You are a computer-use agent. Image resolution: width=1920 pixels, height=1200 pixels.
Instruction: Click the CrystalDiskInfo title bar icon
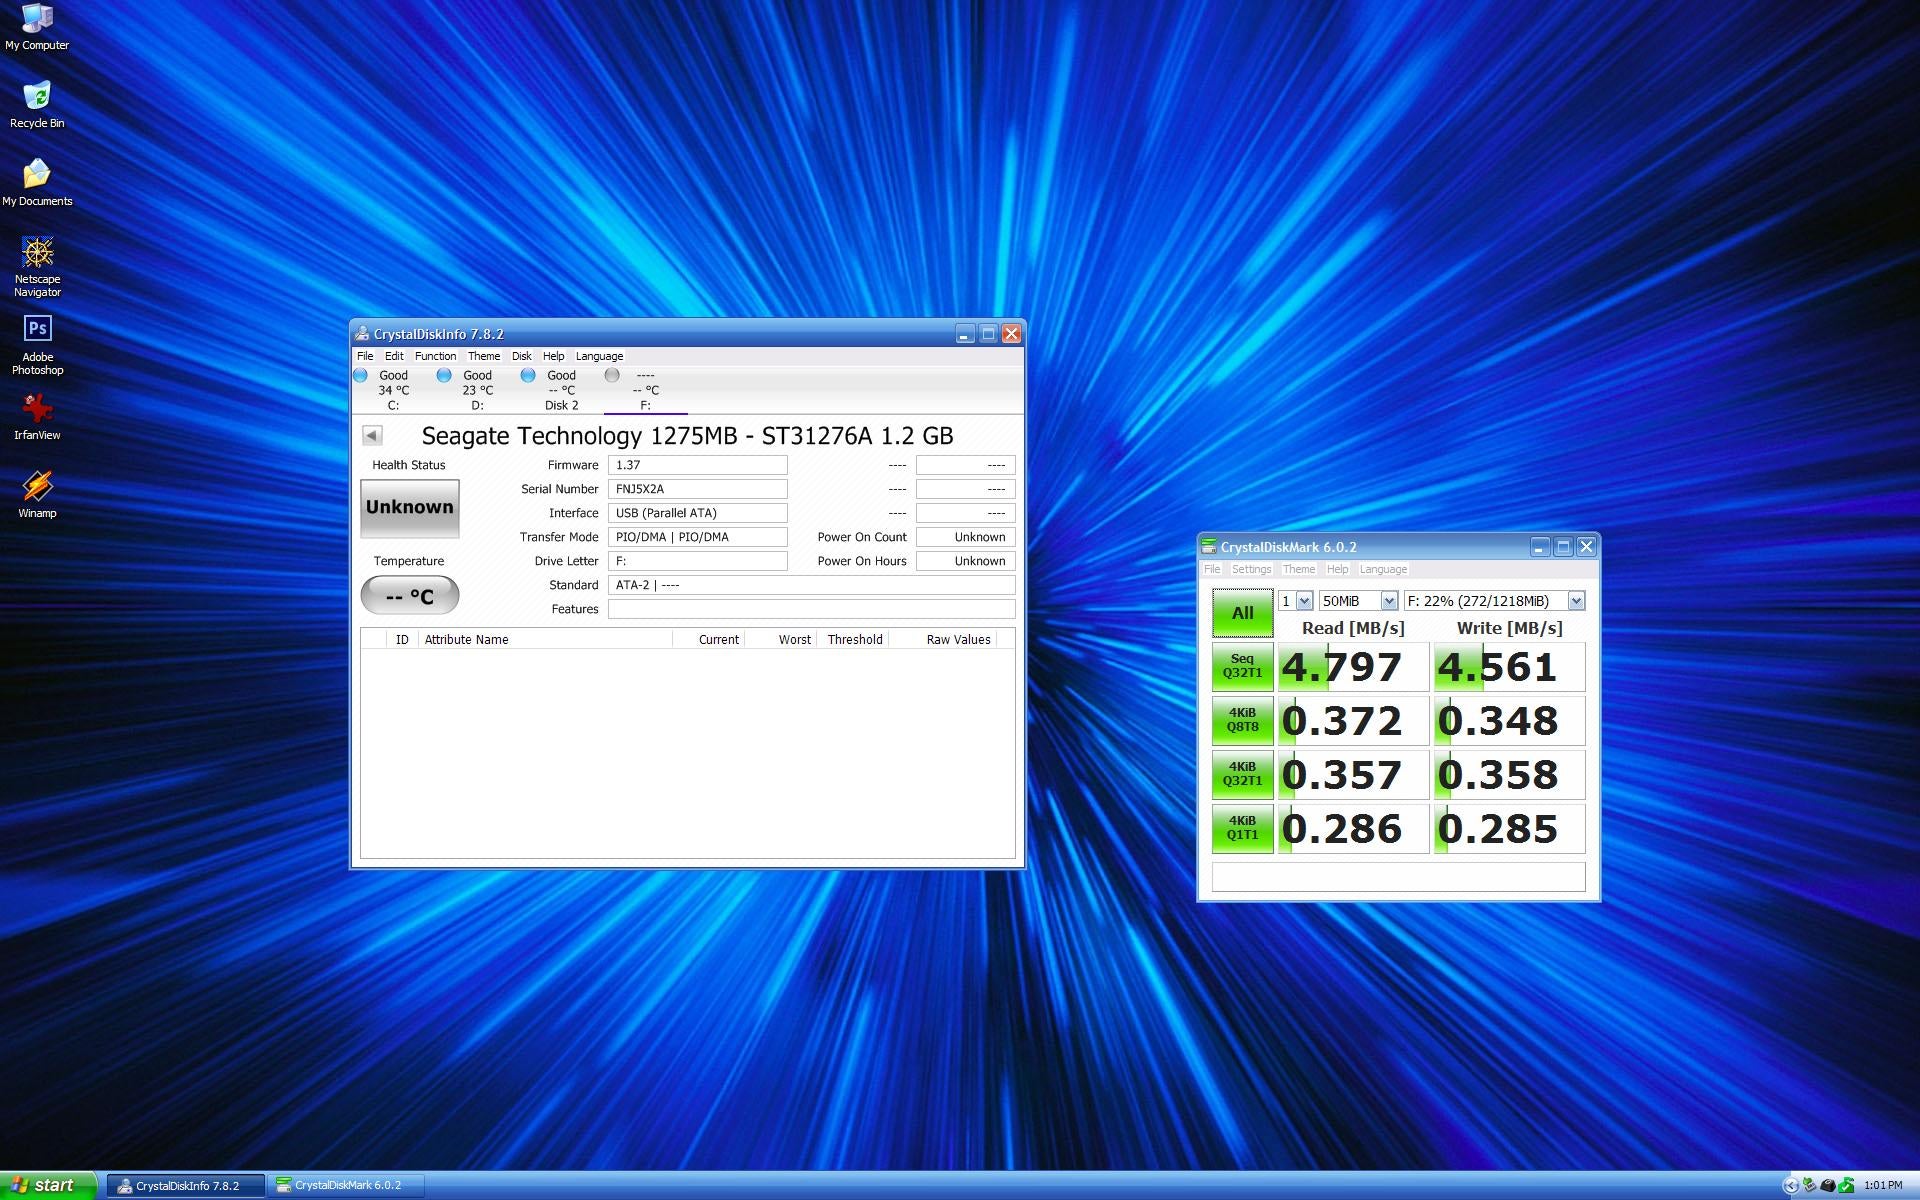[362, 334]
